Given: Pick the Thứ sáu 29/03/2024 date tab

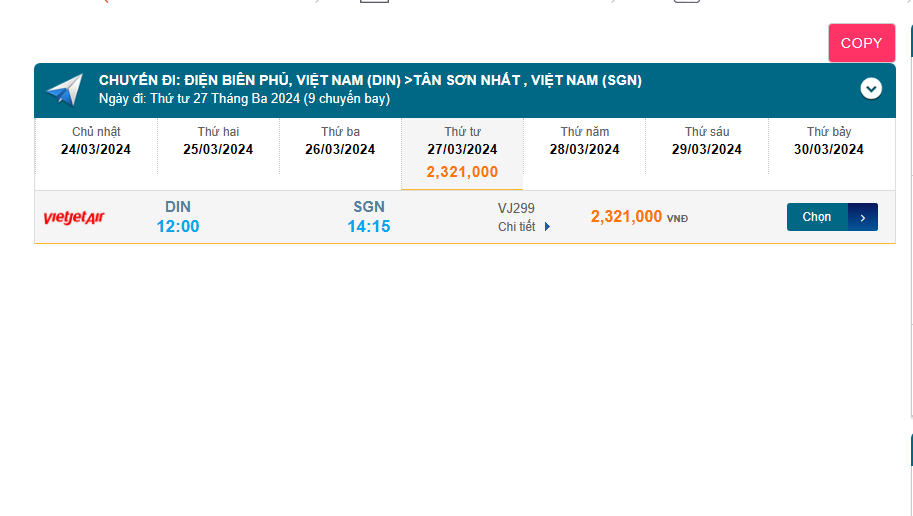Looking at the screenshot, I should 707,141.
